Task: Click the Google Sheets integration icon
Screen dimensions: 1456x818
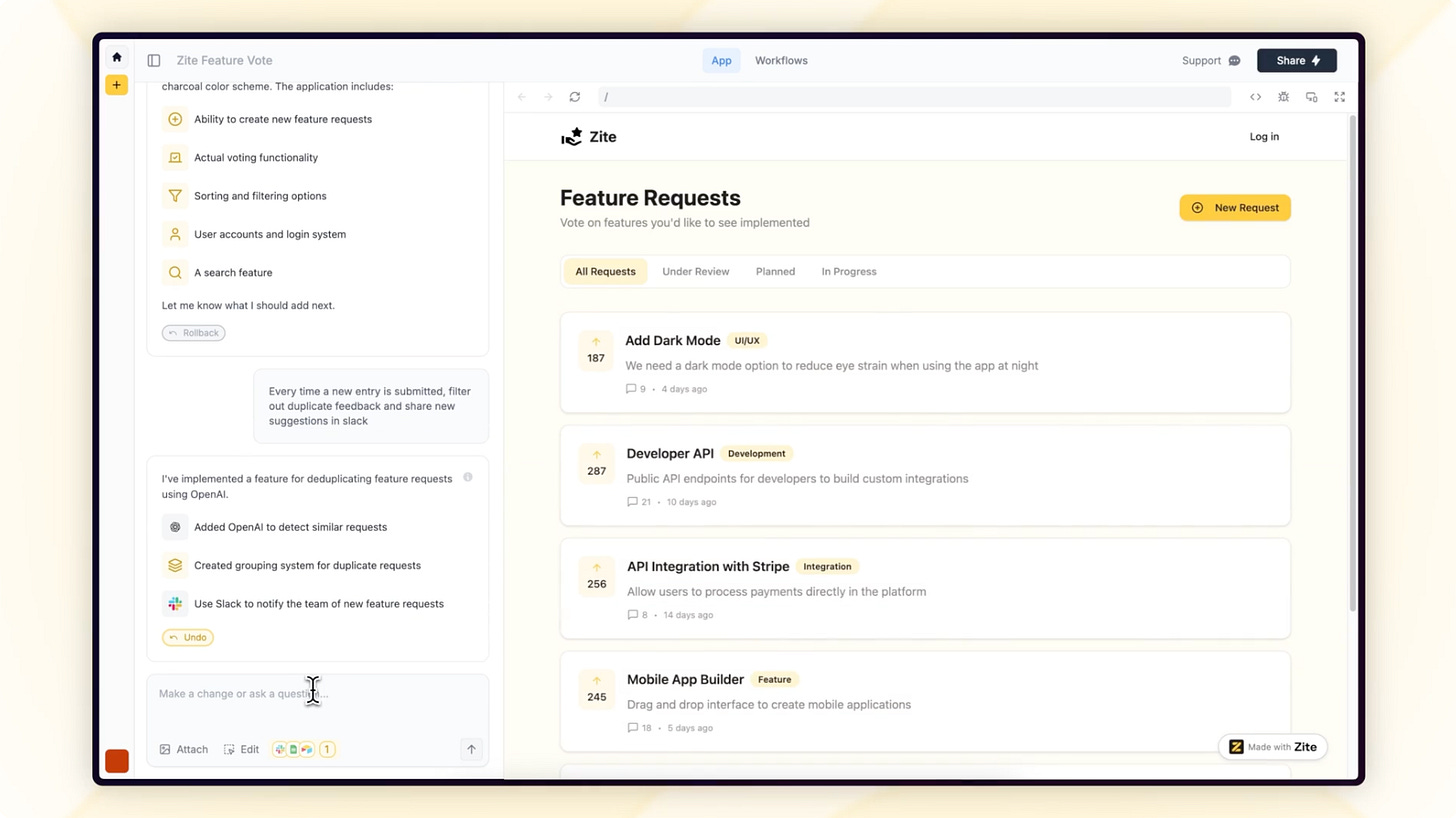Action: point(294,749)
